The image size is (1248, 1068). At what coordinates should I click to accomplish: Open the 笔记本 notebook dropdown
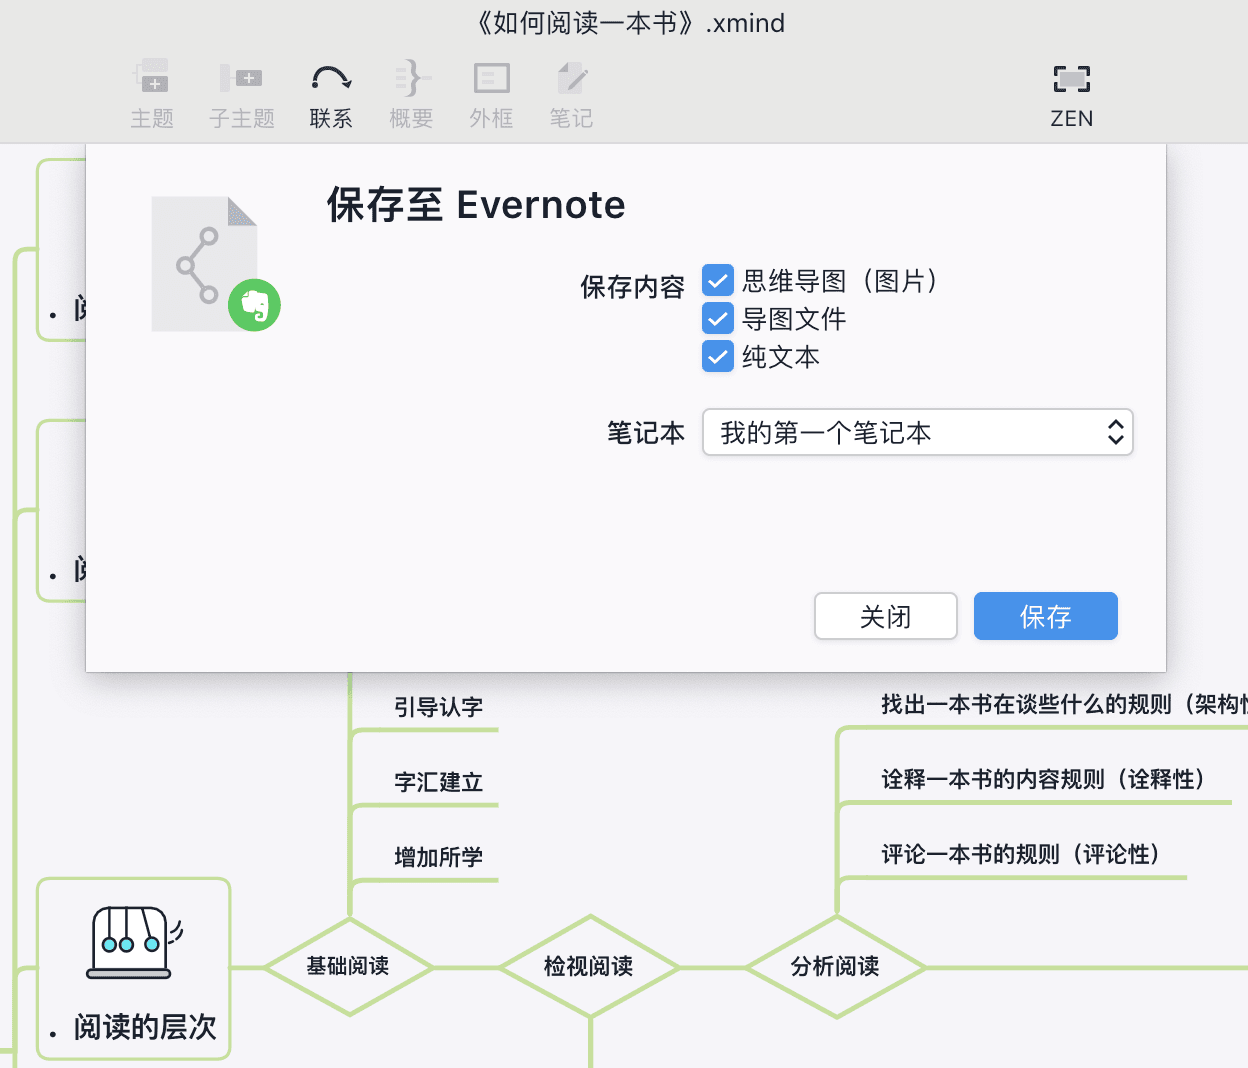(x=918, y=432)
